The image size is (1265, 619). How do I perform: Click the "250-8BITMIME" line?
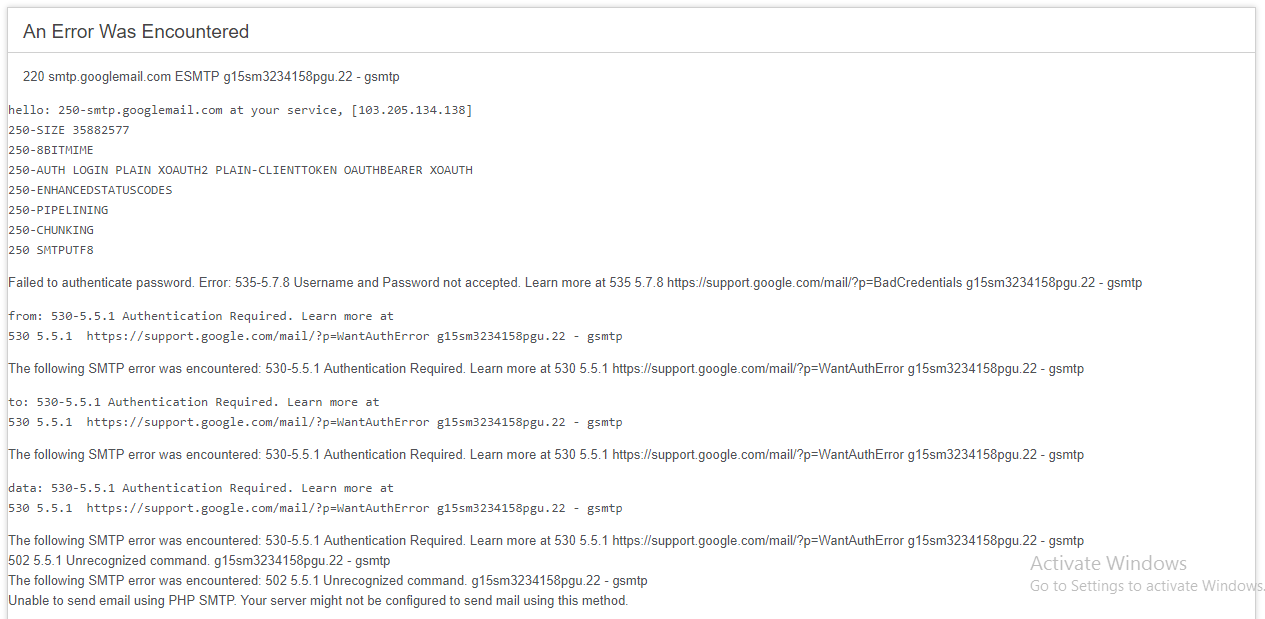[x=51, y=150]
